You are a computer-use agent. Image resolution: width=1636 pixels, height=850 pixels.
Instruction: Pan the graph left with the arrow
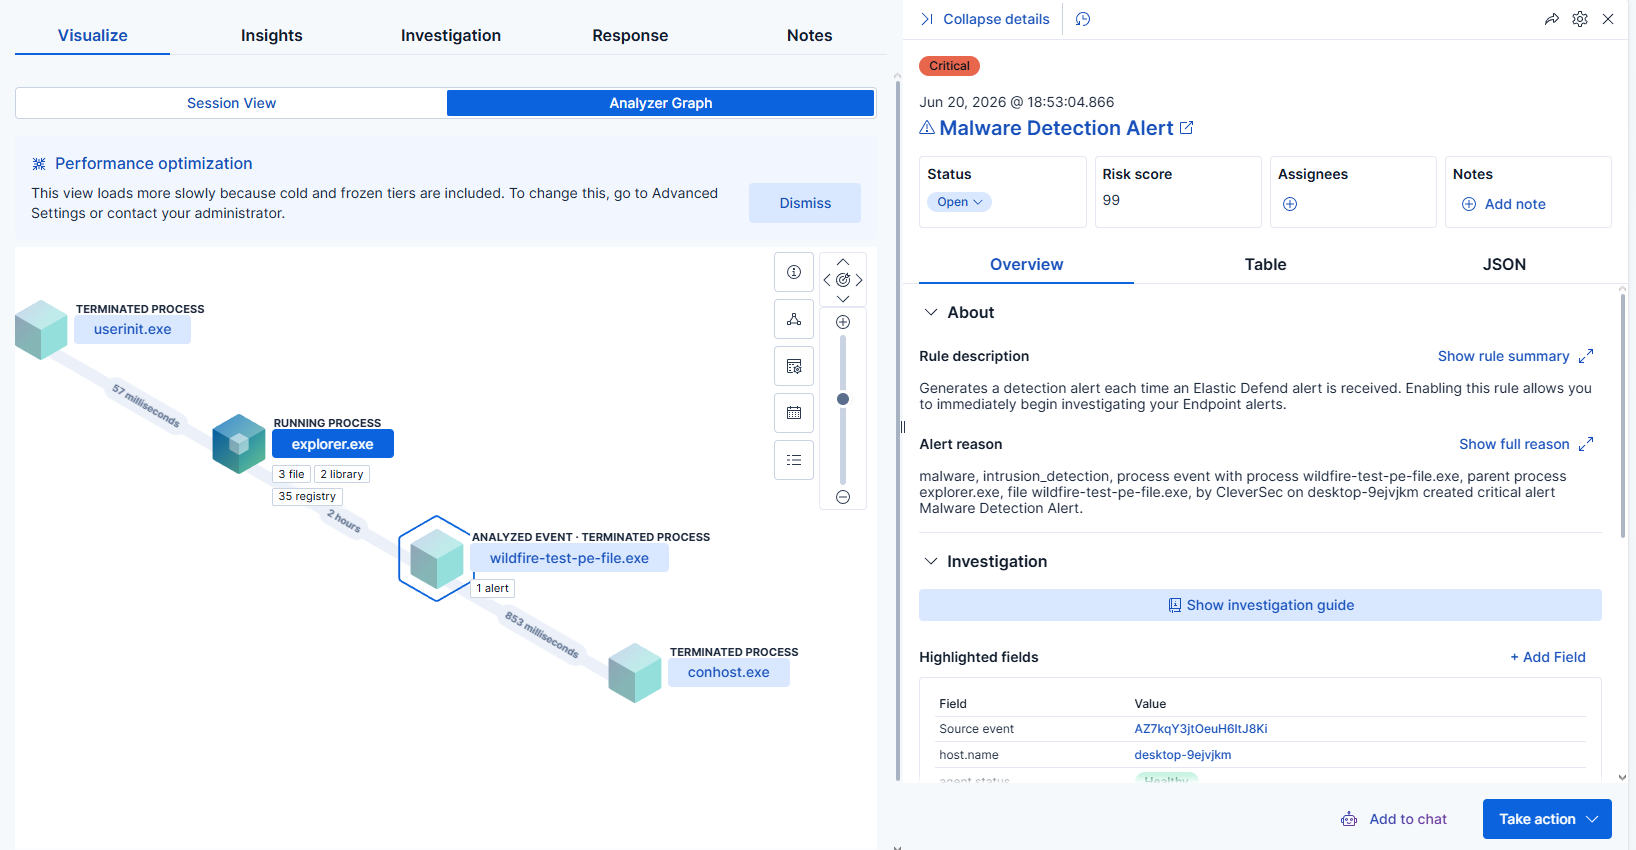[827, 280]
